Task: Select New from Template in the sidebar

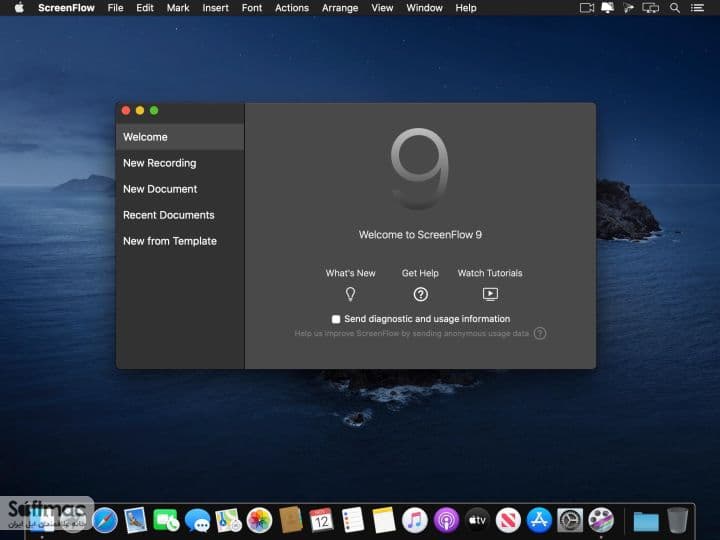Action: point(180,241)
